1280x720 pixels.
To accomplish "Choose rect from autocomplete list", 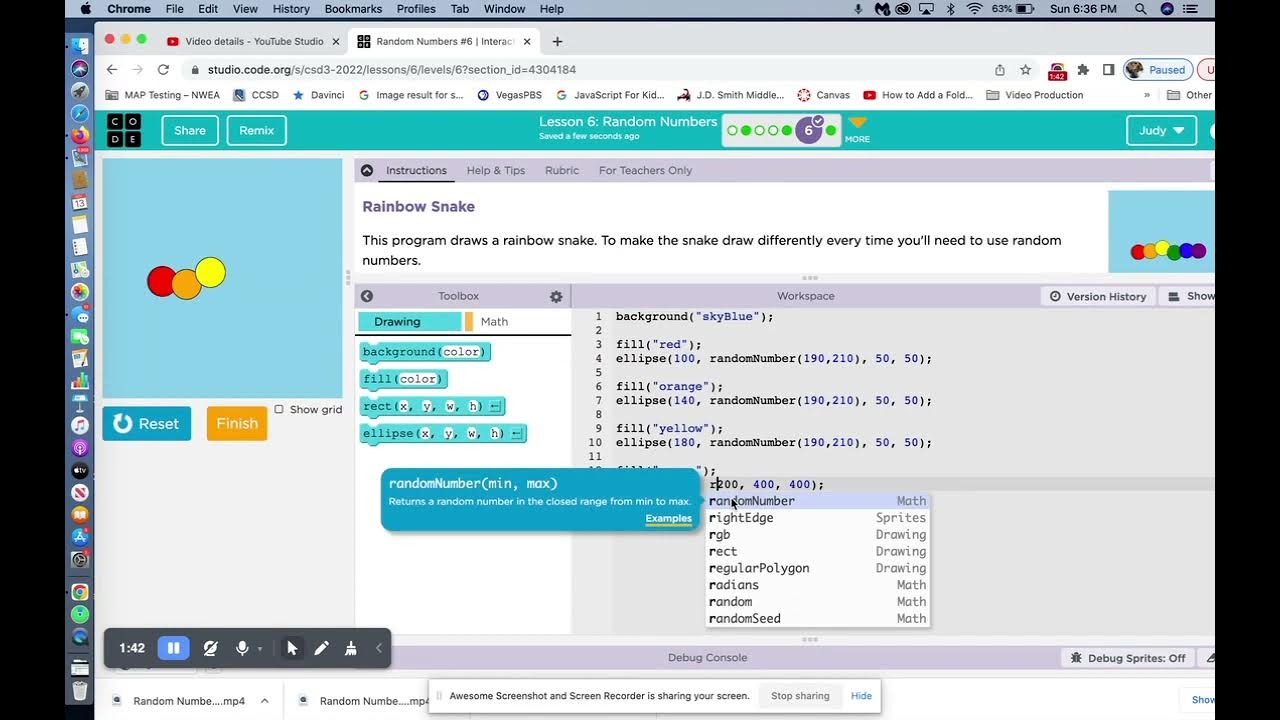I will point(817,552).
